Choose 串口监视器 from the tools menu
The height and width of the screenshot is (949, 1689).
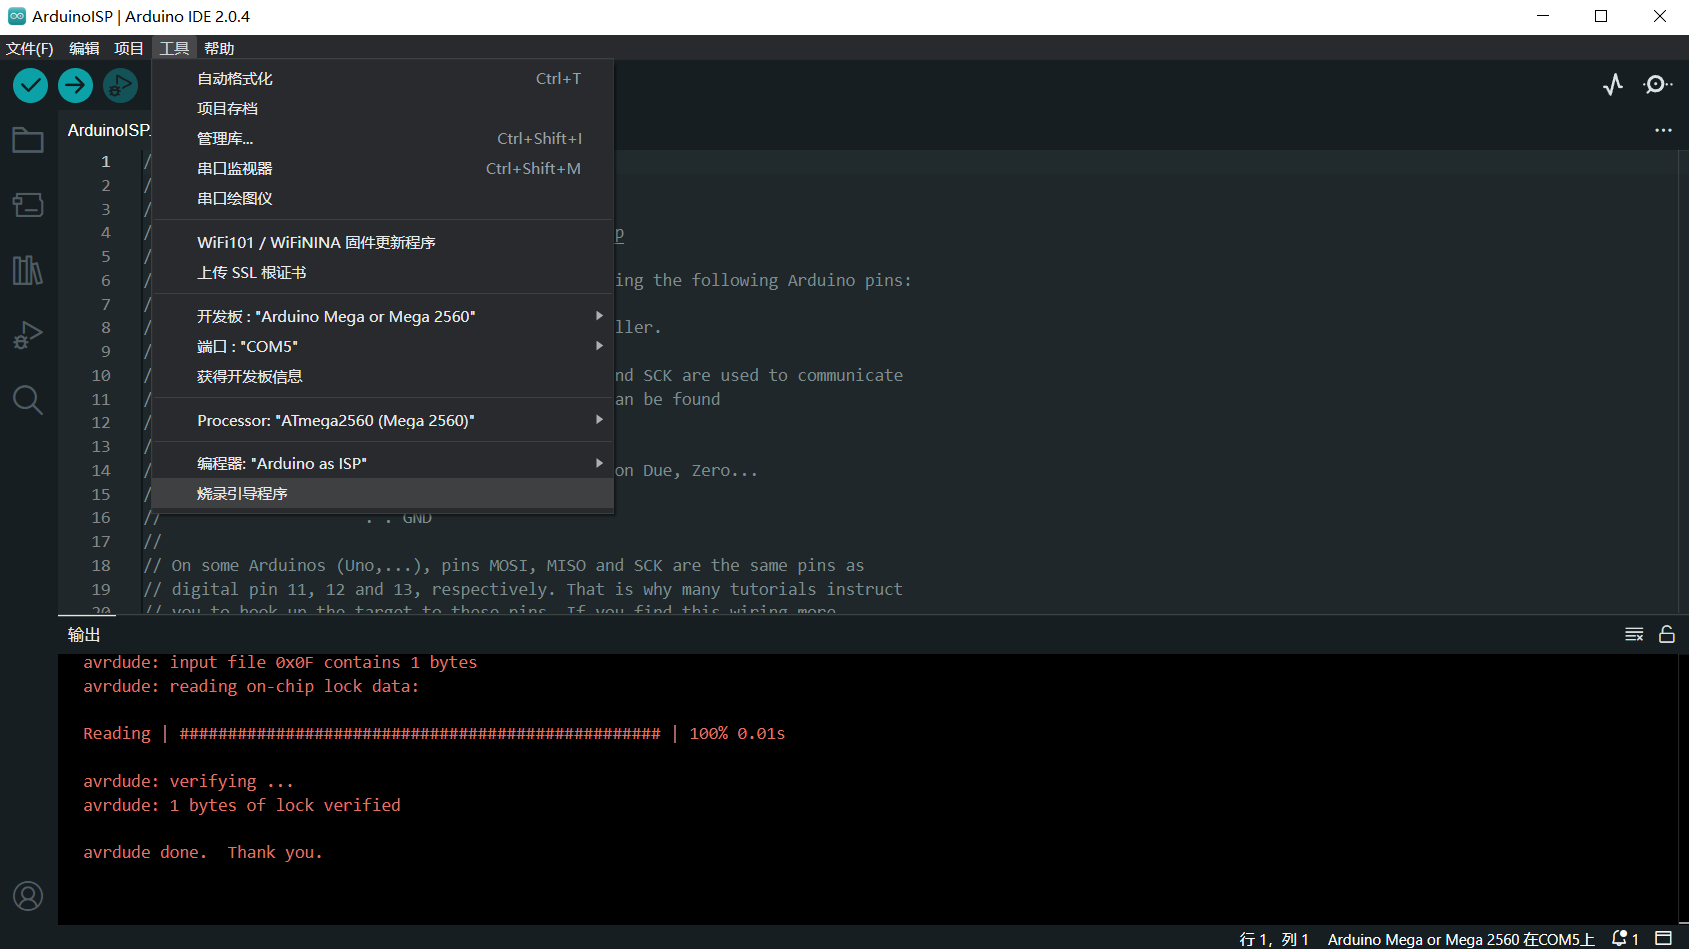point(383,169)
